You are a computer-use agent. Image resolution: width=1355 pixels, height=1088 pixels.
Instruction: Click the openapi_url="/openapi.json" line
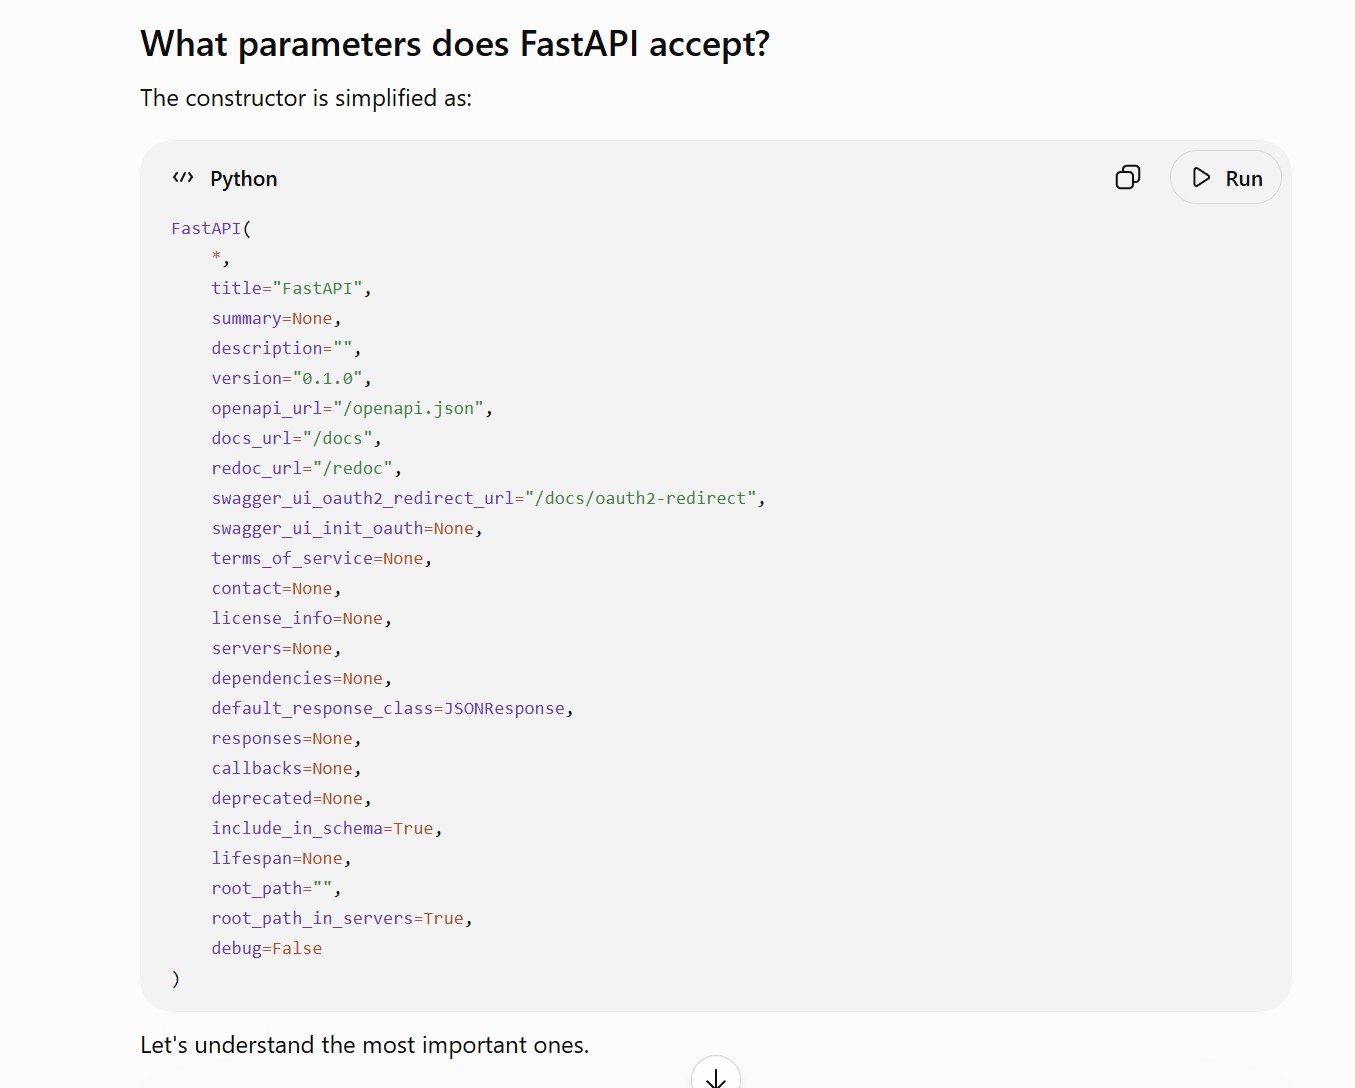(x=352, y=408)
